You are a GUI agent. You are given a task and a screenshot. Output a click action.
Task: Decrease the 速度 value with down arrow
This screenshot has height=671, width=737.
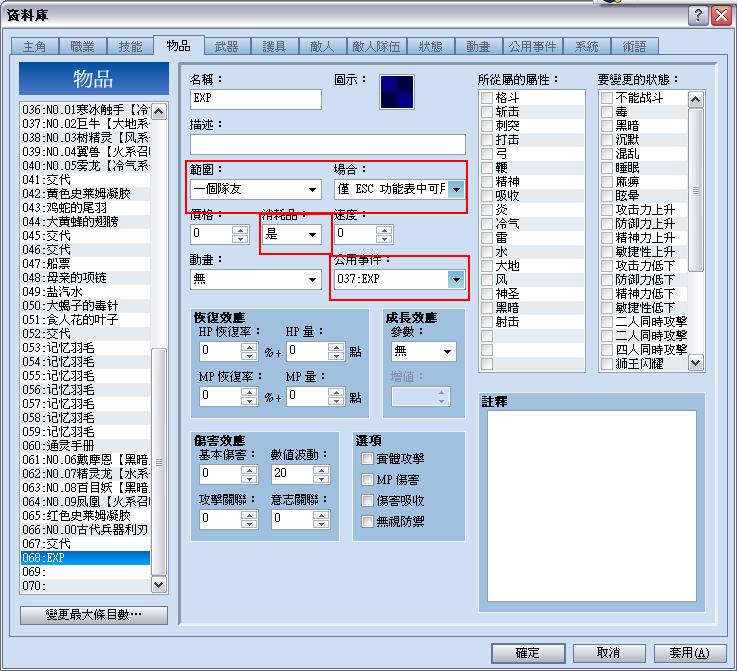(384, 239)
